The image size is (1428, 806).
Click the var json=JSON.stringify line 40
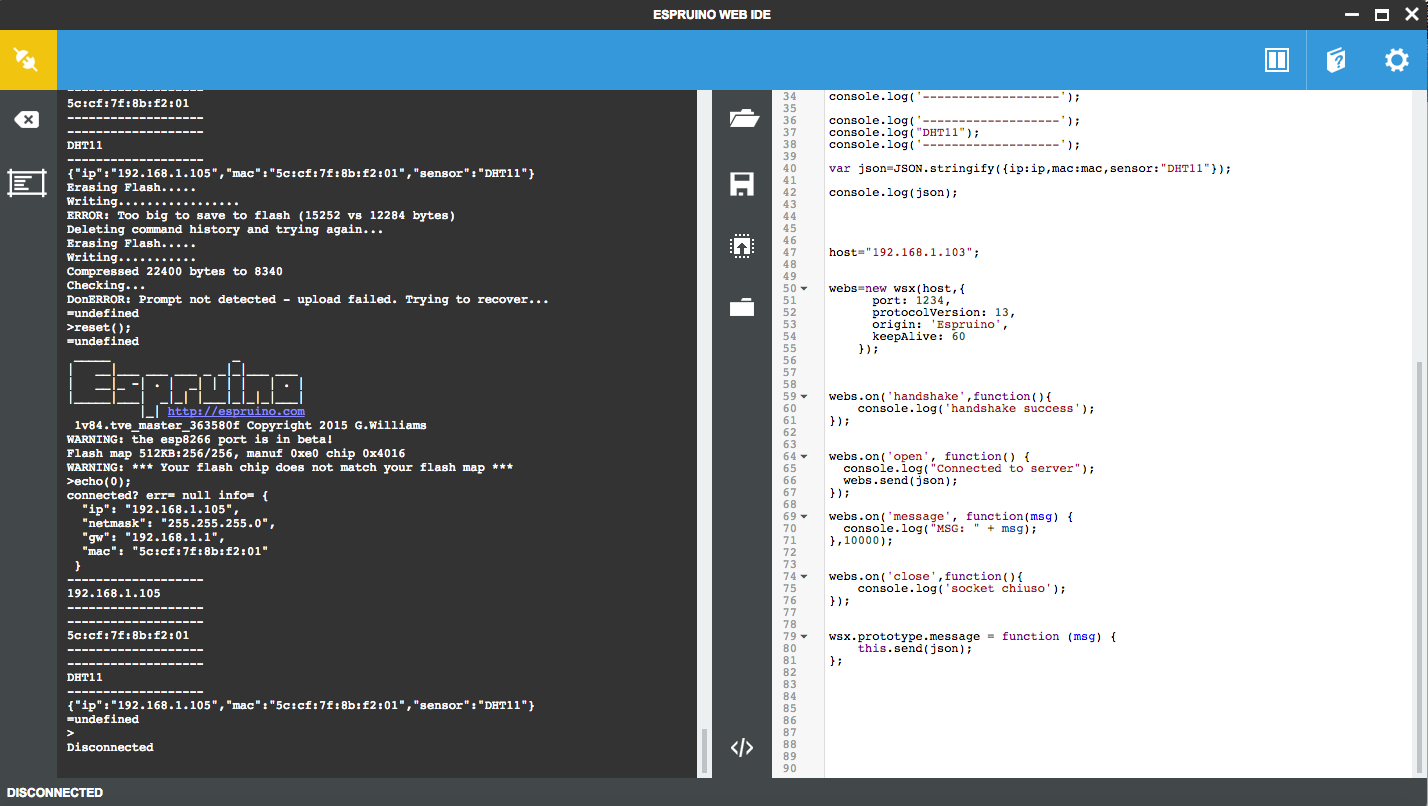coord(1030,169)
